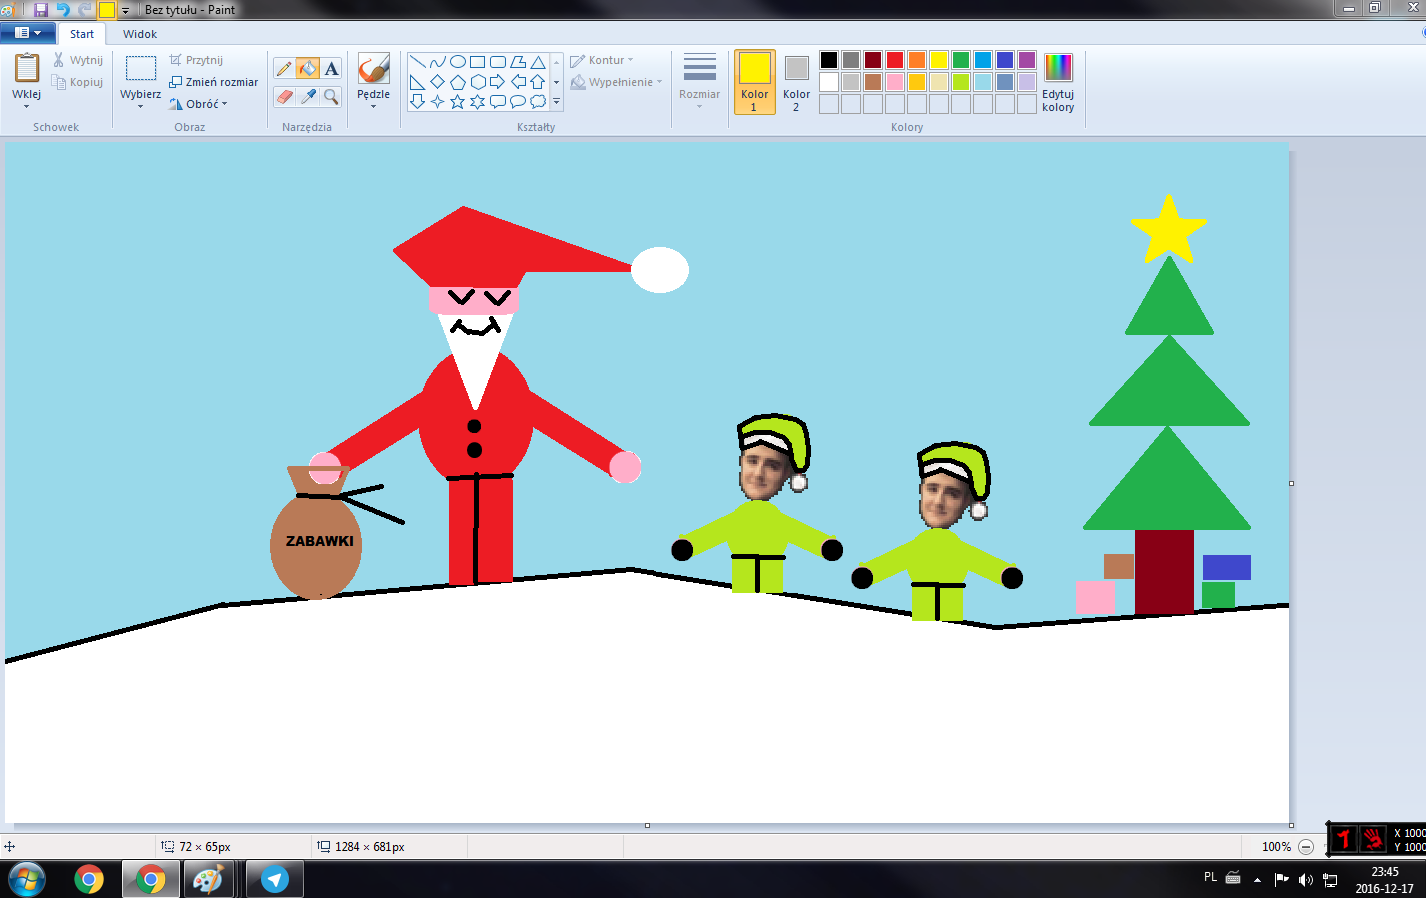The image size is (1426, 898).
Task: Choose the Left arrow shape
Action: [518, 82]
